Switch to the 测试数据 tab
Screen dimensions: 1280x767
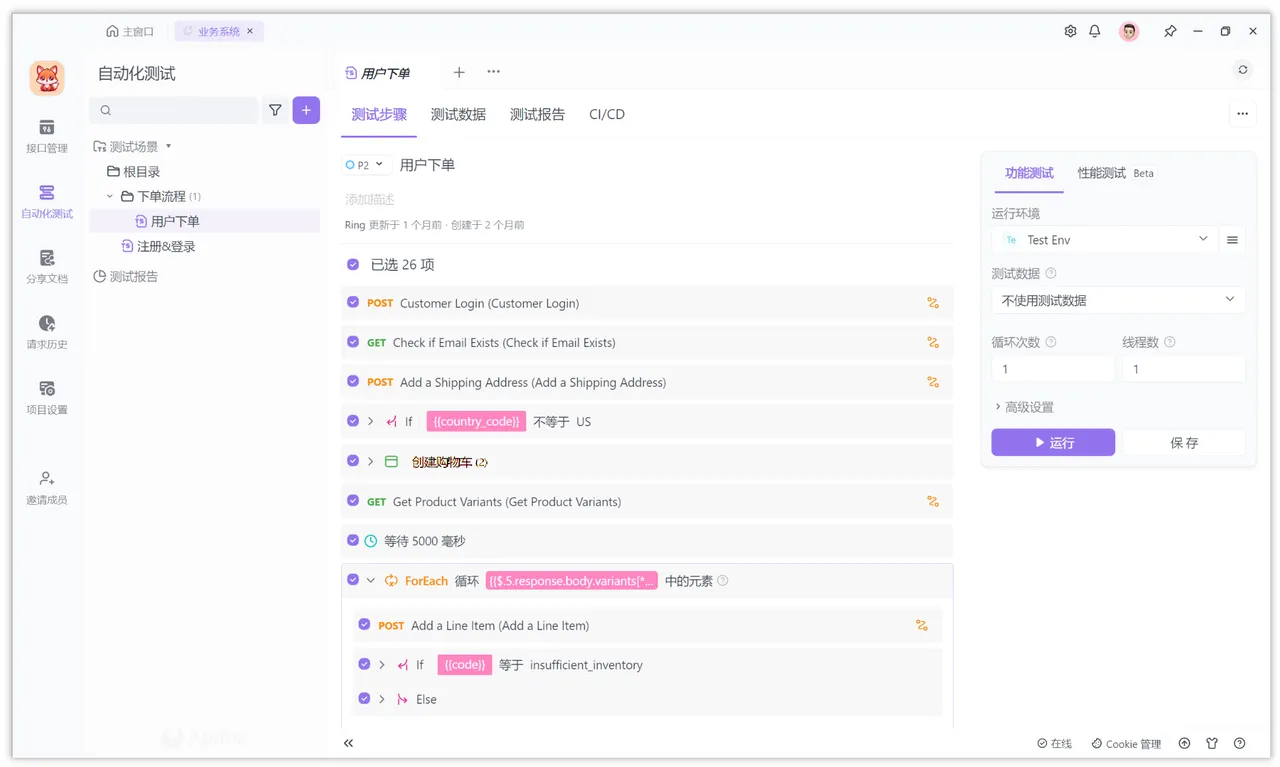click(x=458, y=114)
